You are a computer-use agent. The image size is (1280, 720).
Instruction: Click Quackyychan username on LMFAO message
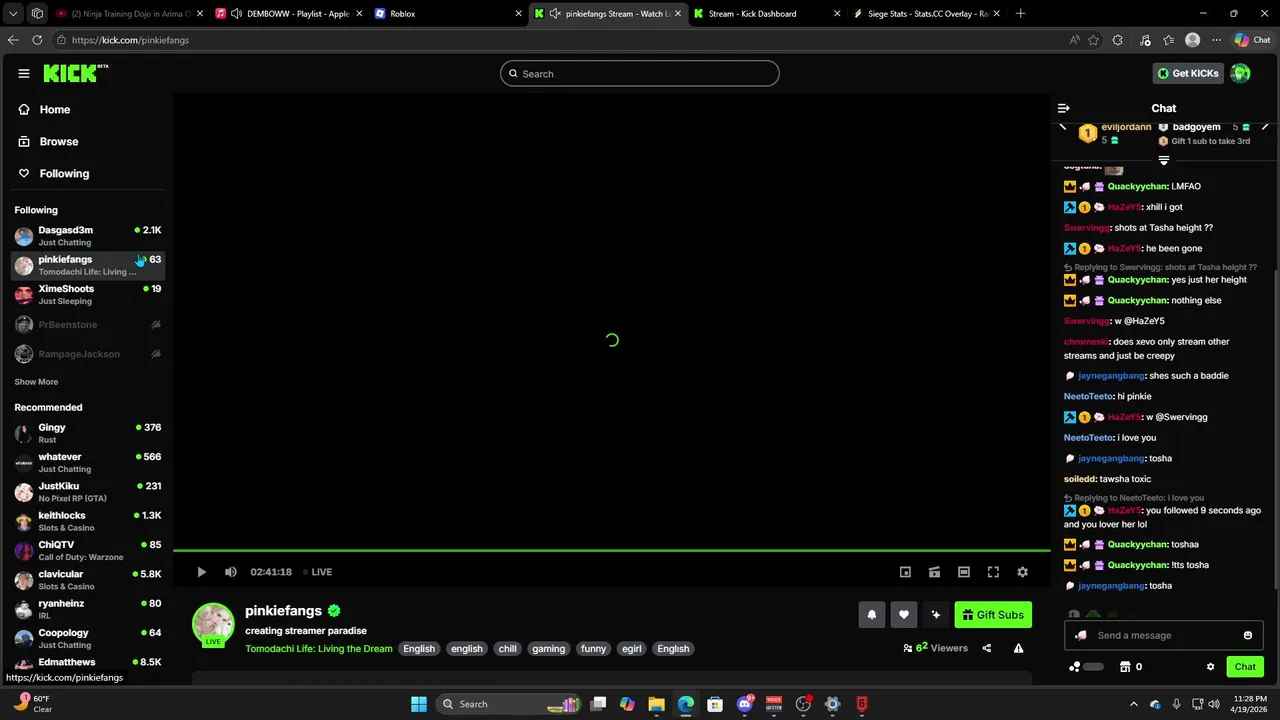pyautogui.click(x=1137, y=187)
